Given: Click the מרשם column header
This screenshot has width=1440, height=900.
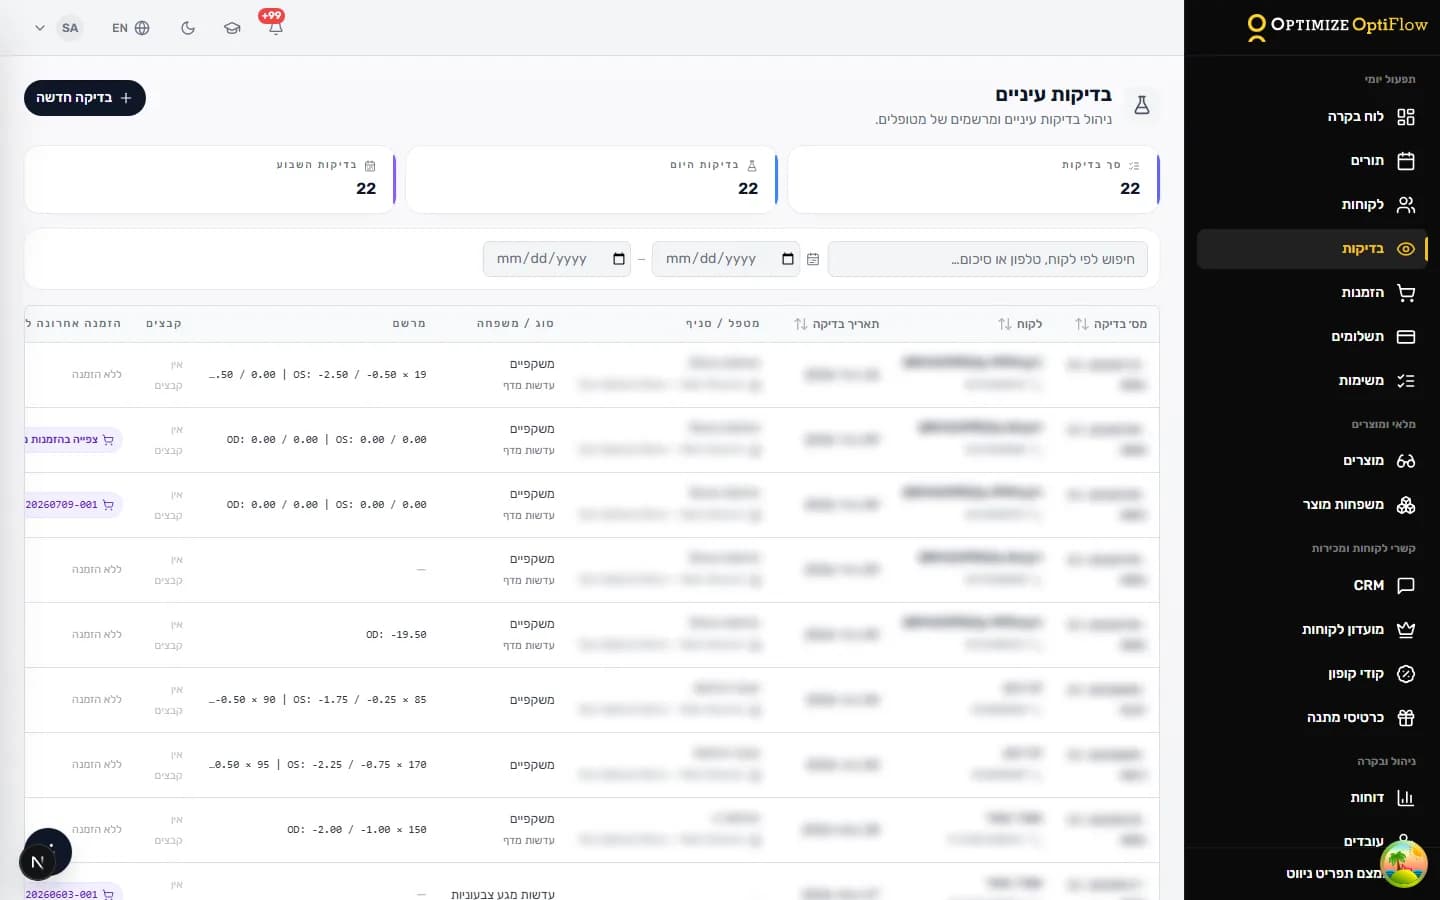Looking at the screenshot, I should tap(409, 324).
